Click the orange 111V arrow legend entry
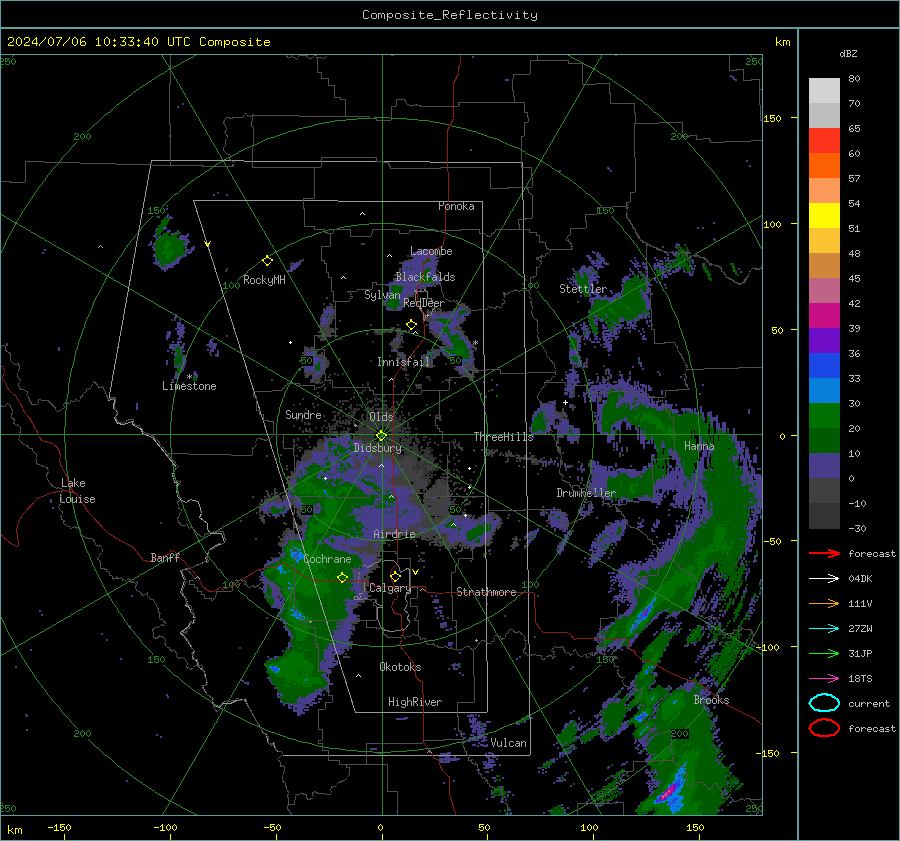This screenshot has height=841, width=900. (824, 603)
